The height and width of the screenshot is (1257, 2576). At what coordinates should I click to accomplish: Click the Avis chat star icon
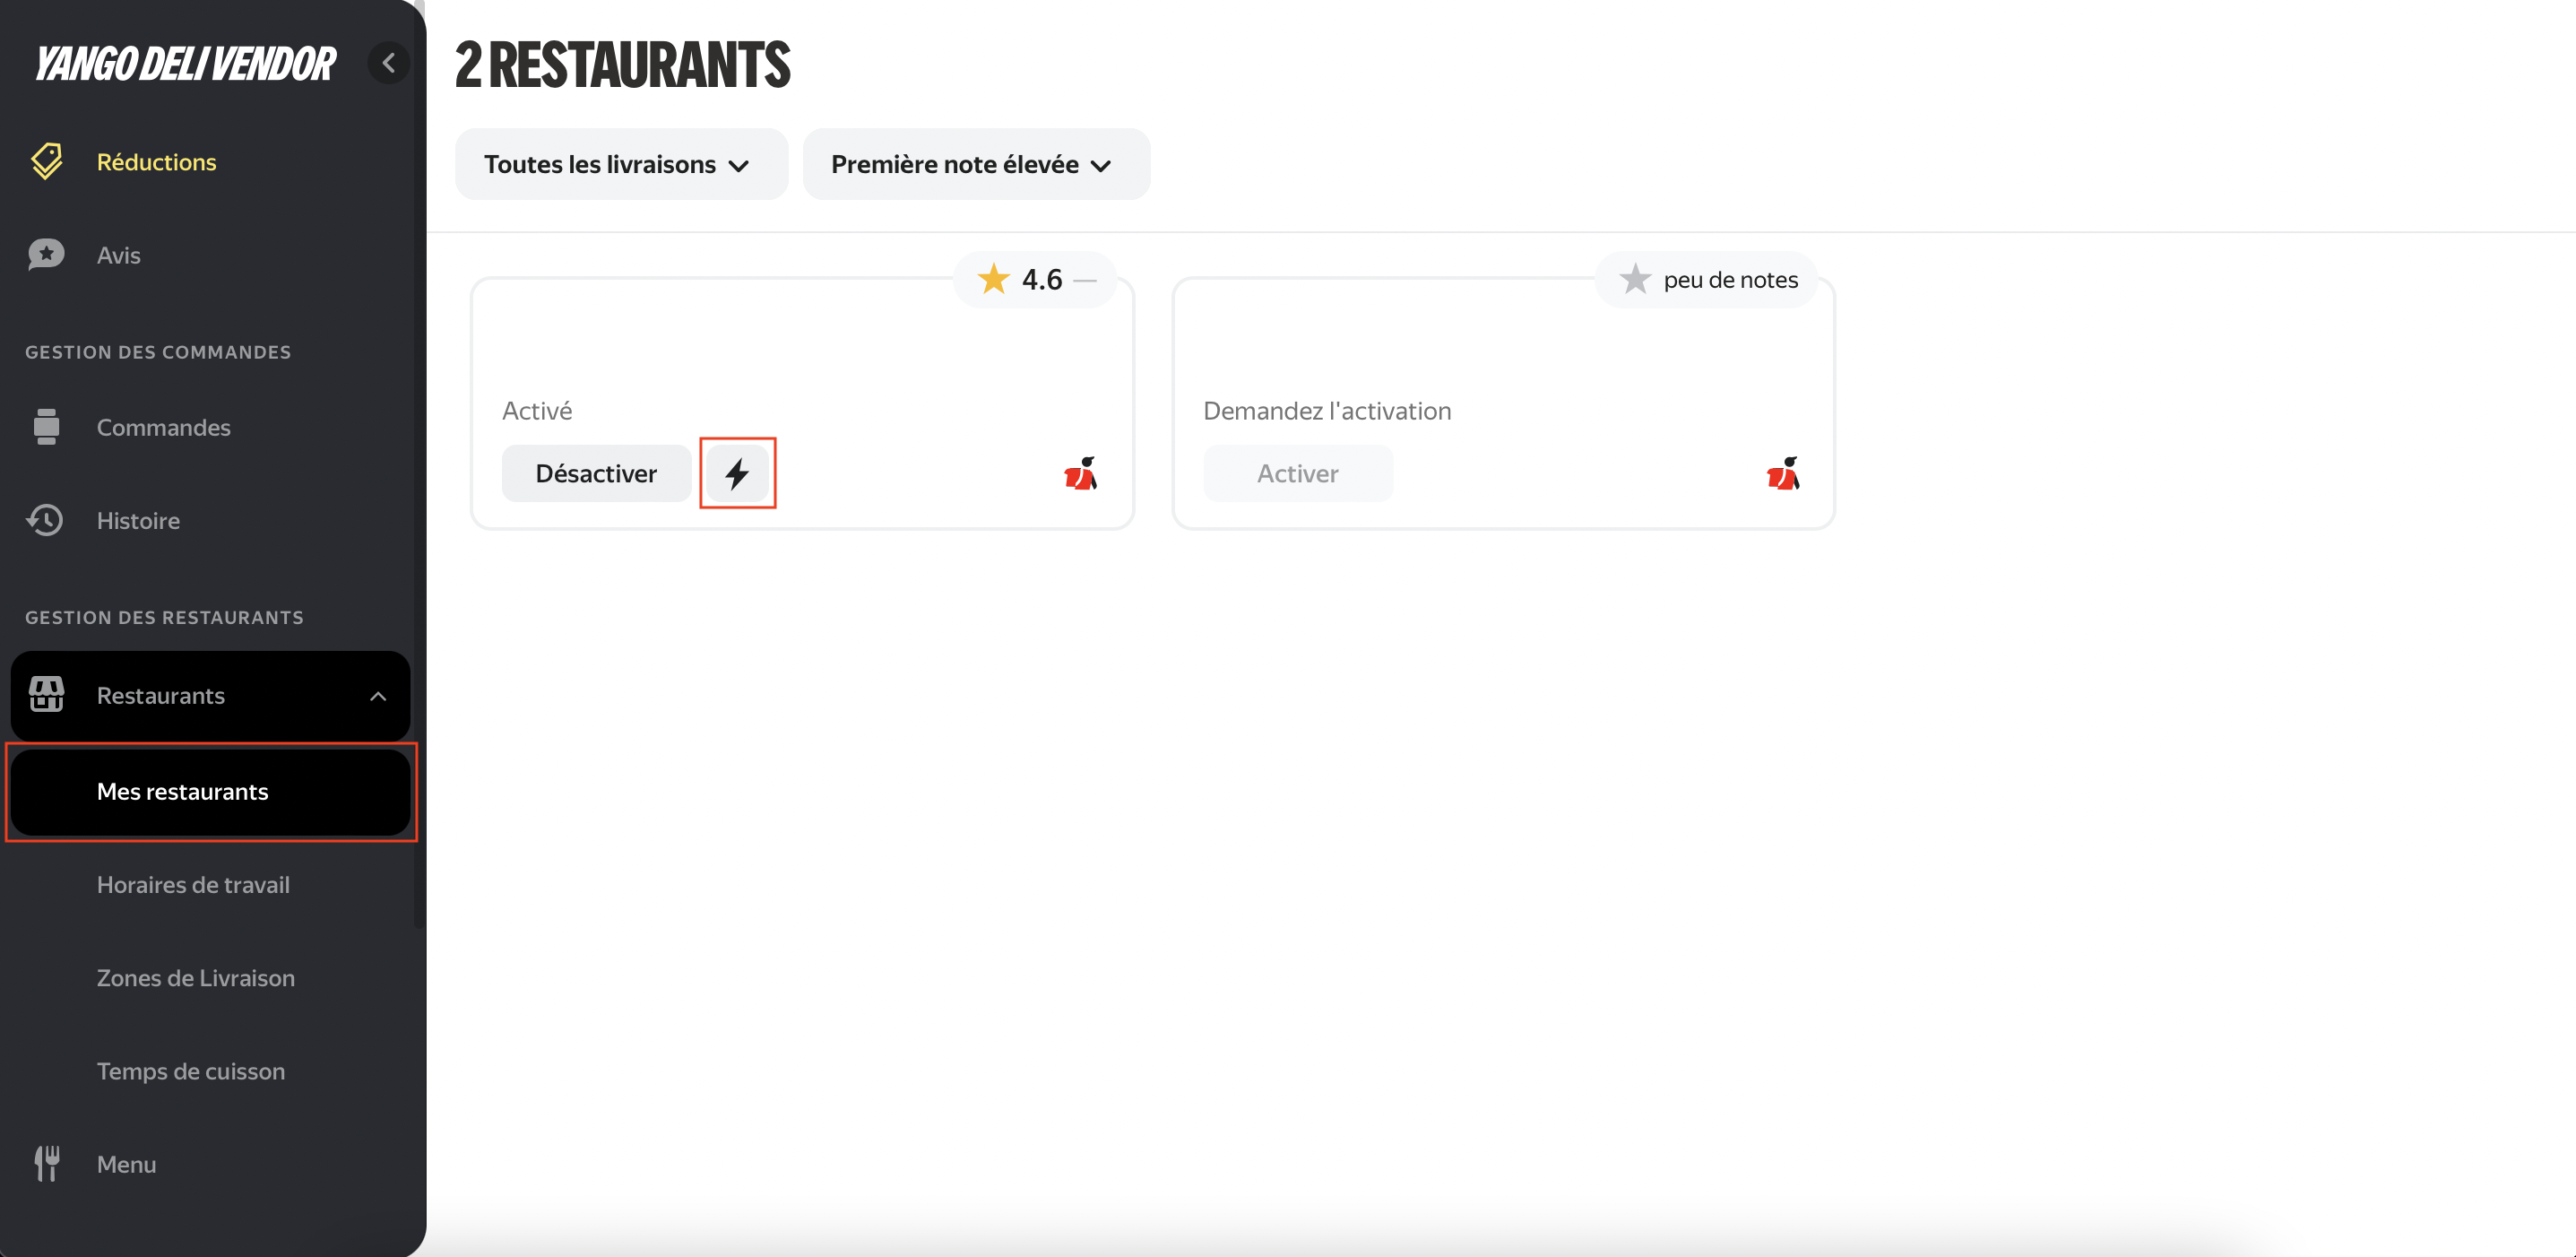[47, 254]
